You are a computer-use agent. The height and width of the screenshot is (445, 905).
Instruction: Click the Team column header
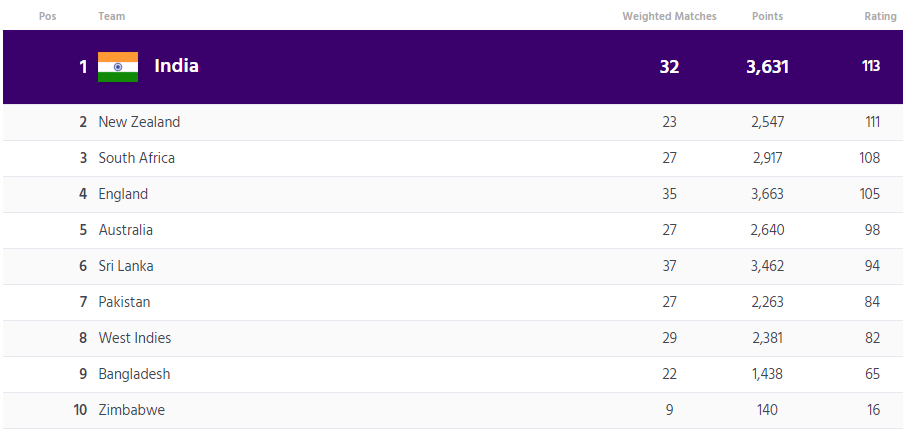pyautogui.click(x=111, y=16)
